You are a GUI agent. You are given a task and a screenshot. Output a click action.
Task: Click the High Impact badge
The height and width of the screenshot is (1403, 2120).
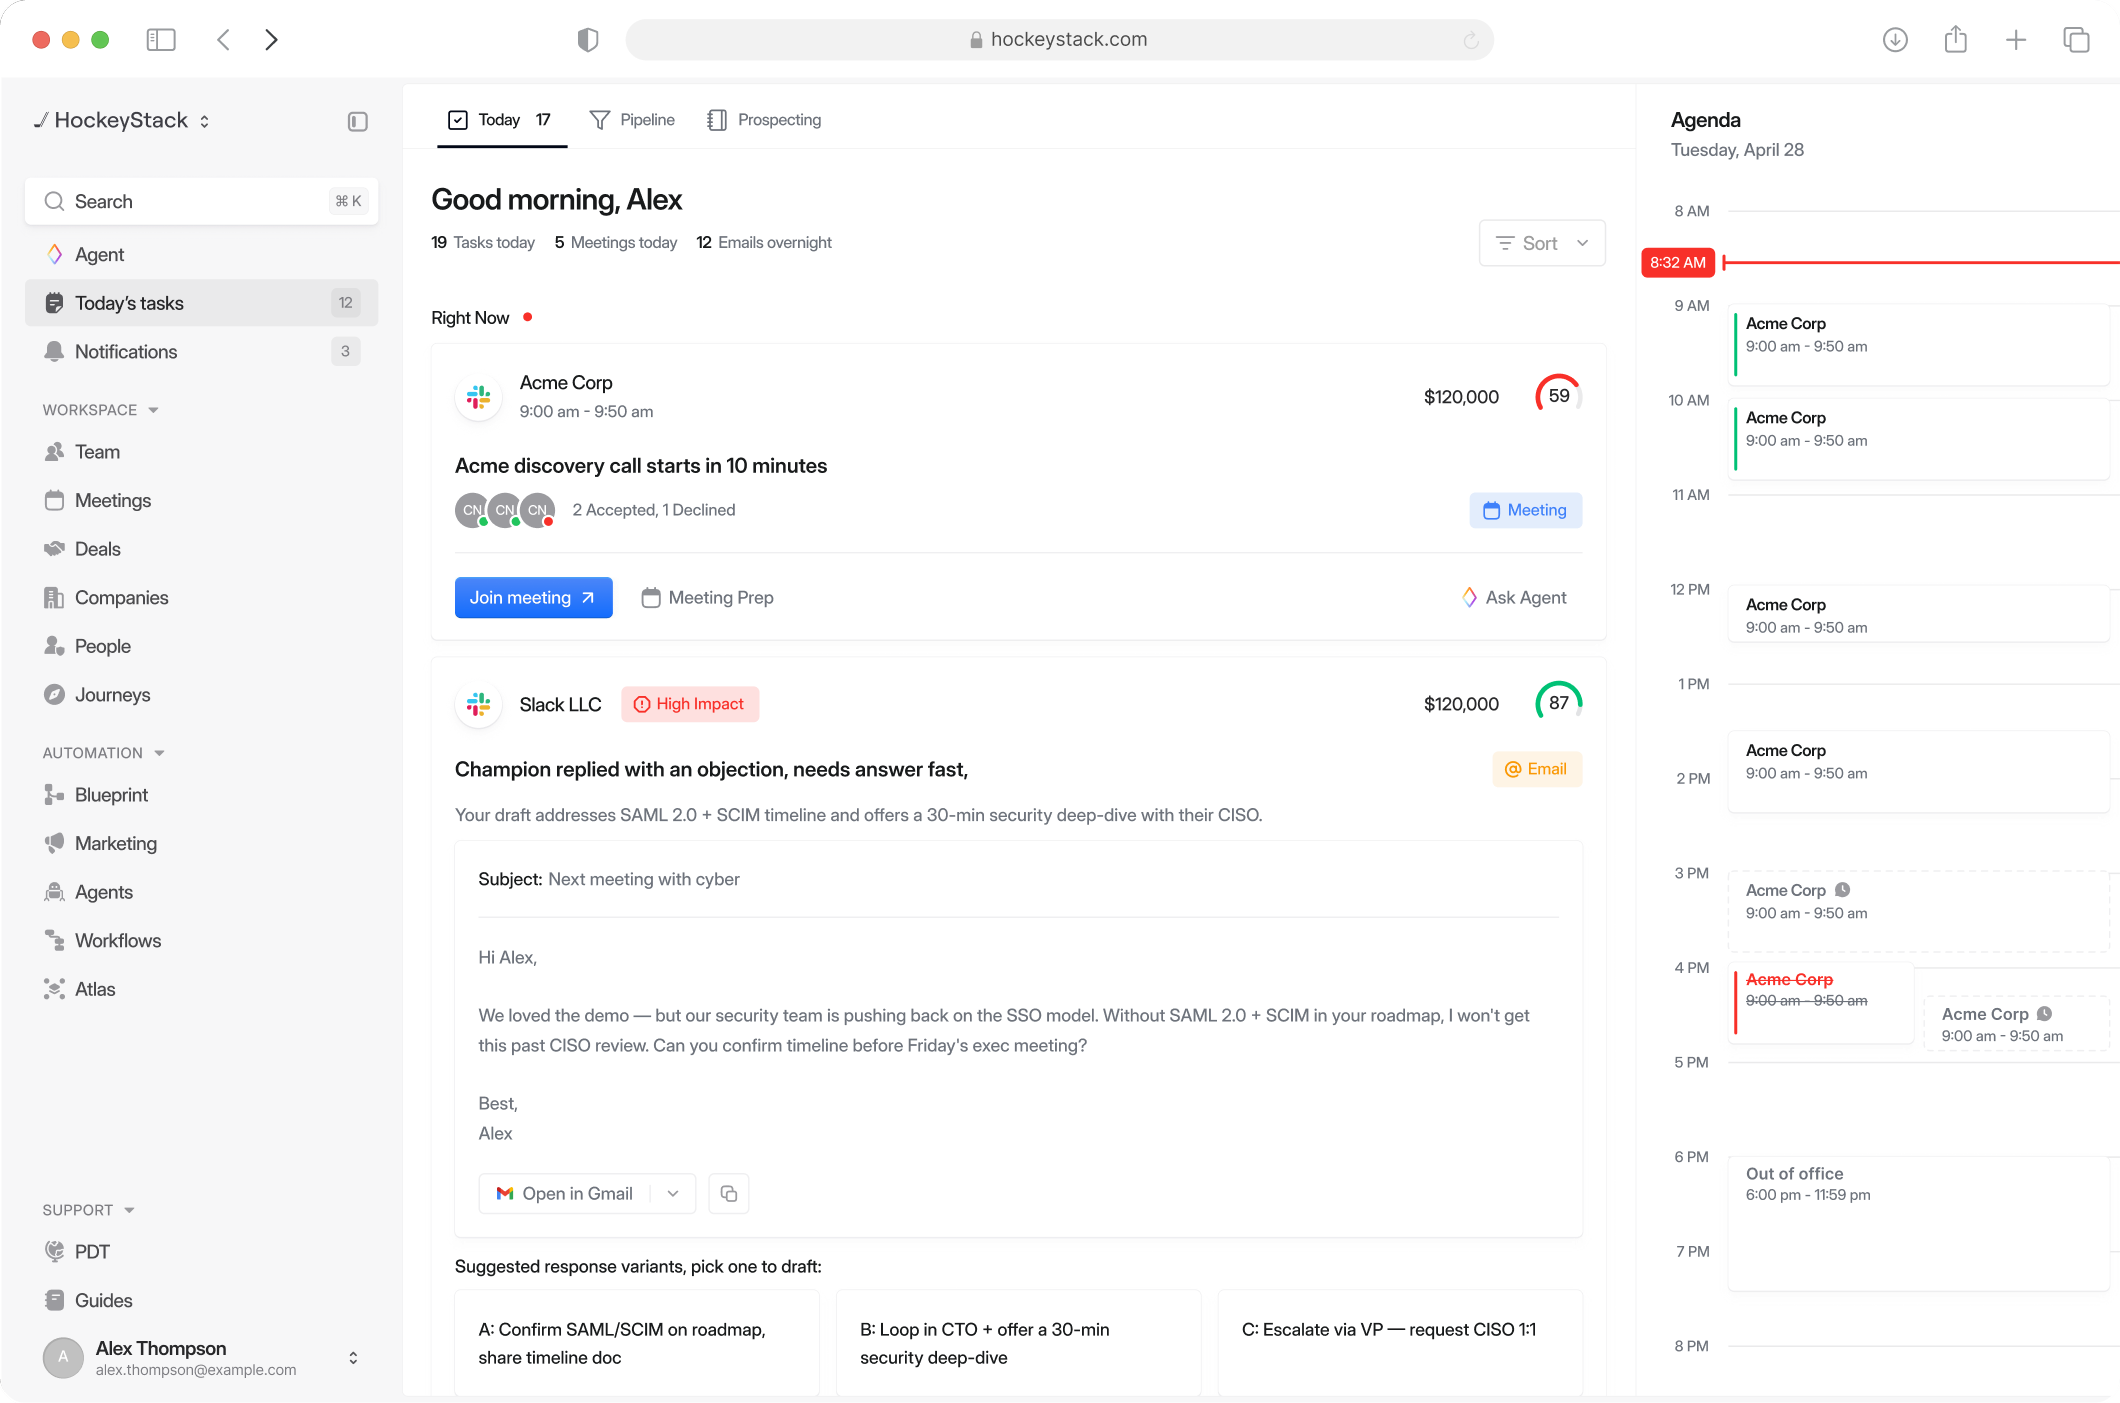tap(690, 704)
